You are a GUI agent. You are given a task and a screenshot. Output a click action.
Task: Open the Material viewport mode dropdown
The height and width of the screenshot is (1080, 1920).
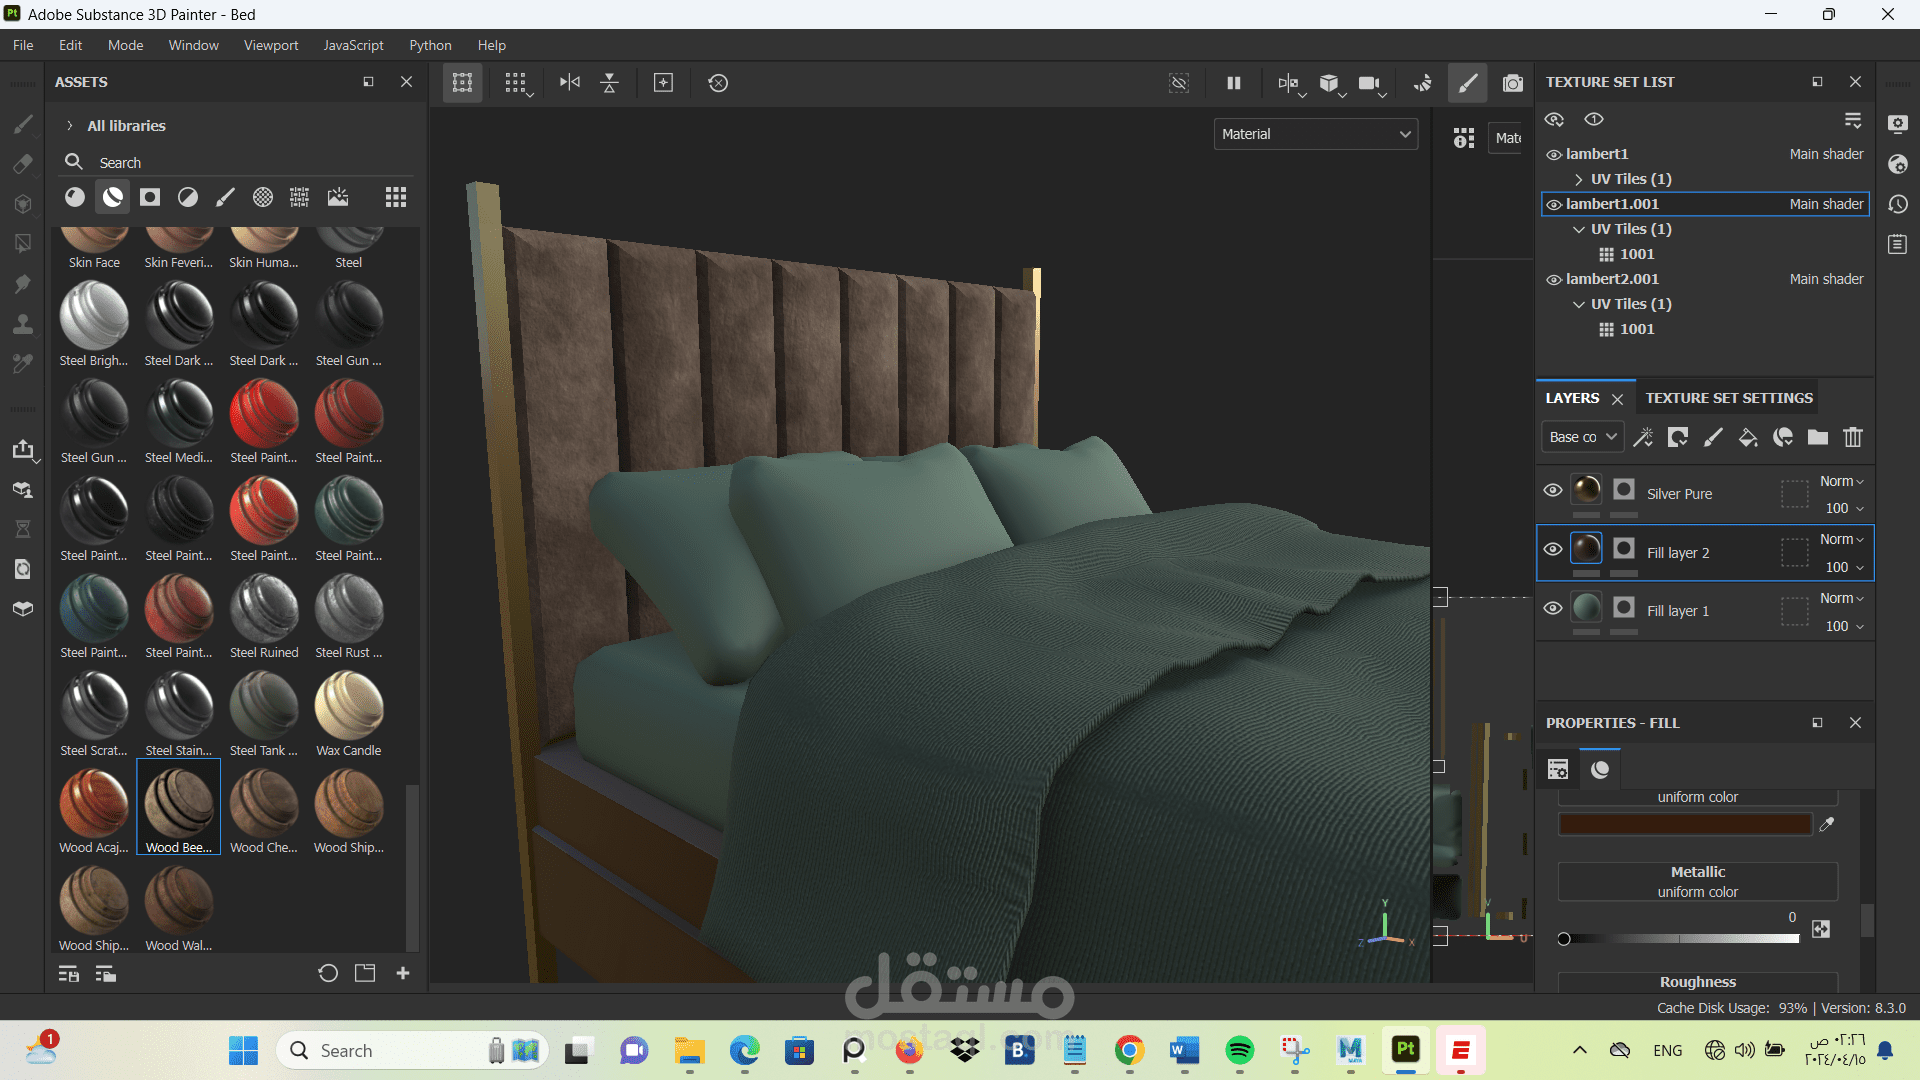coord(1316,134)
